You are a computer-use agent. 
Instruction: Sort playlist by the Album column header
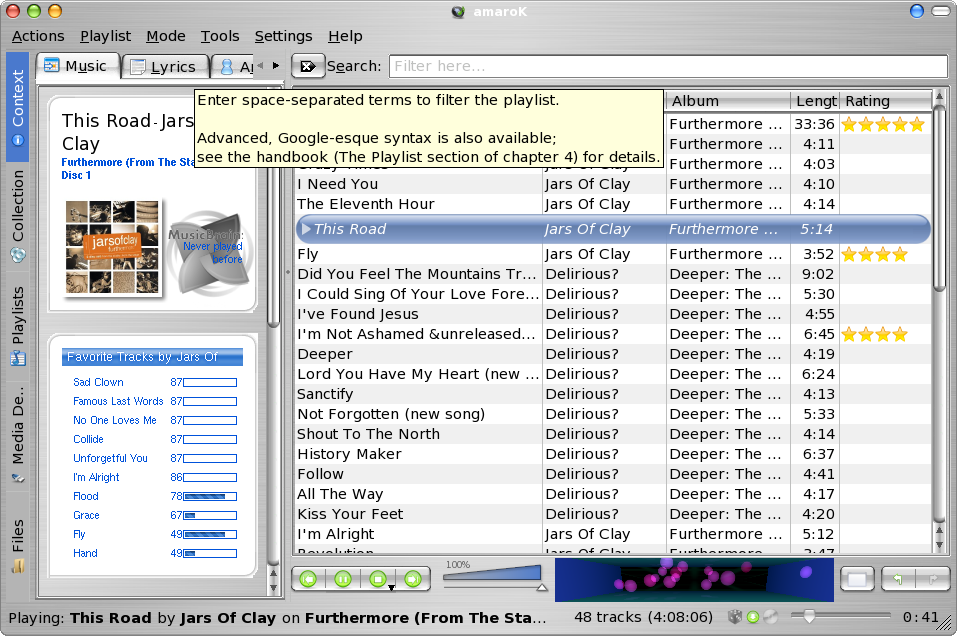click(x=728, y=101)
